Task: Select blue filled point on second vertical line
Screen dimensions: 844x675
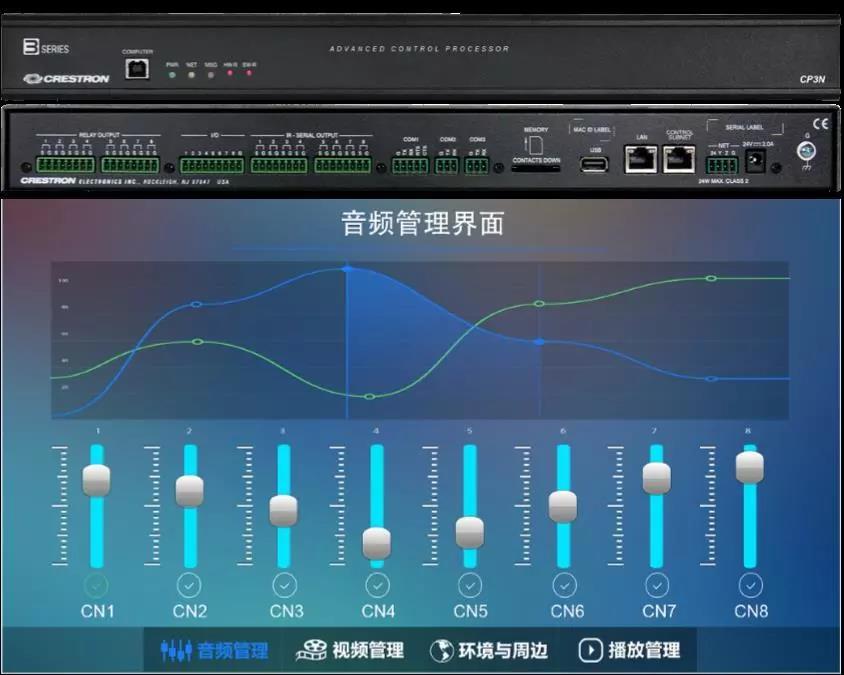Action: tap(539, 342)
